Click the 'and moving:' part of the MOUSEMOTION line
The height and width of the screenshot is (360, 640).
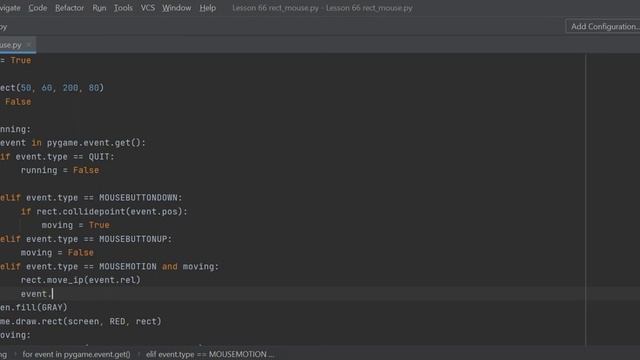tap(190, 267)
